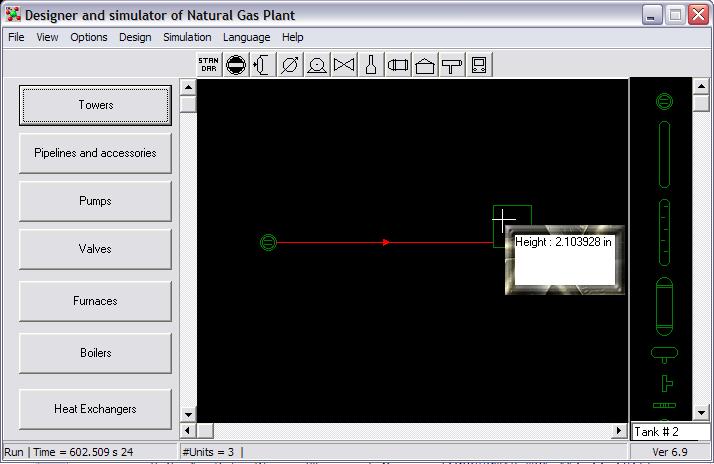The width and height of the screenshot is (714, 464).
Task: Select the T-shaped pipe toolbar icon
Action: coord(452,65)
